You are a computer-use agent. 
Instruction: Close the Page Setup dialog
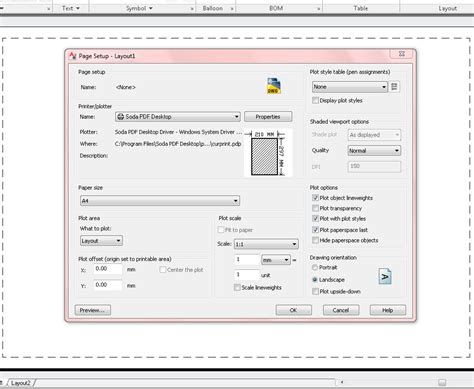coord(402,54)
